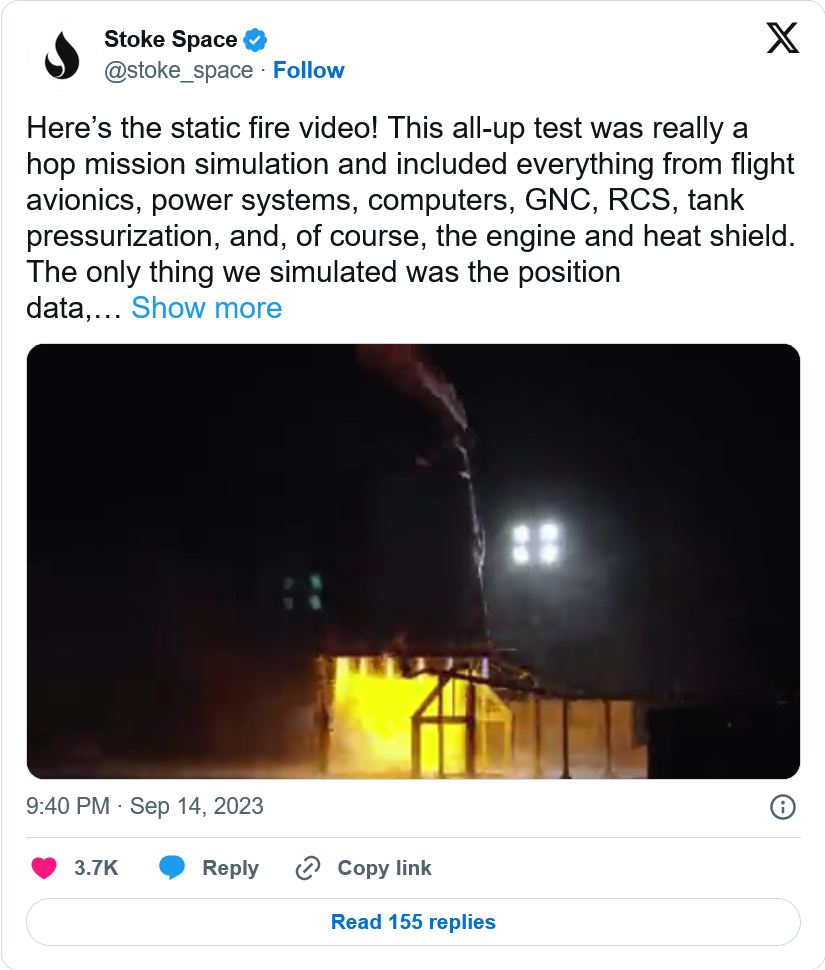Open the X logo link
825x970 pixels.
(782, 39)
